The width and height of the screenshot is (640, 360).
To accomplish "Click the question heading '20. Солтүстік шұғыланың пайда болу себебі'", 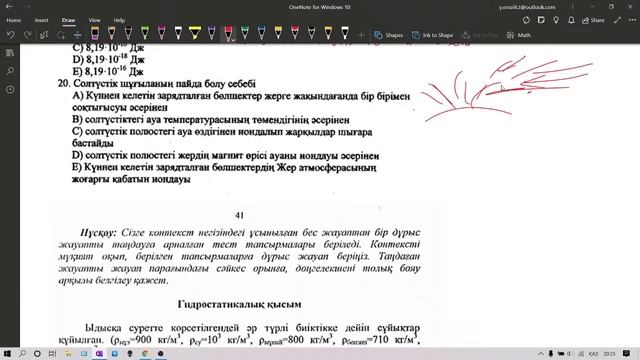I will coord(157,84).
